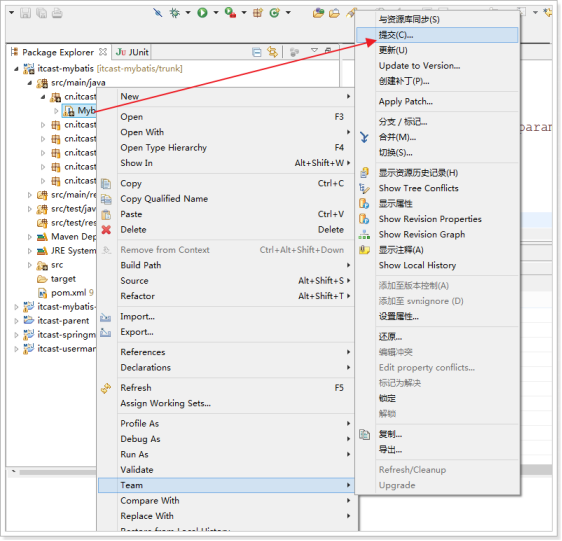This screenshot has width=562, height=541.
Task: Choose Update to Version...
Action: (437, 66)
